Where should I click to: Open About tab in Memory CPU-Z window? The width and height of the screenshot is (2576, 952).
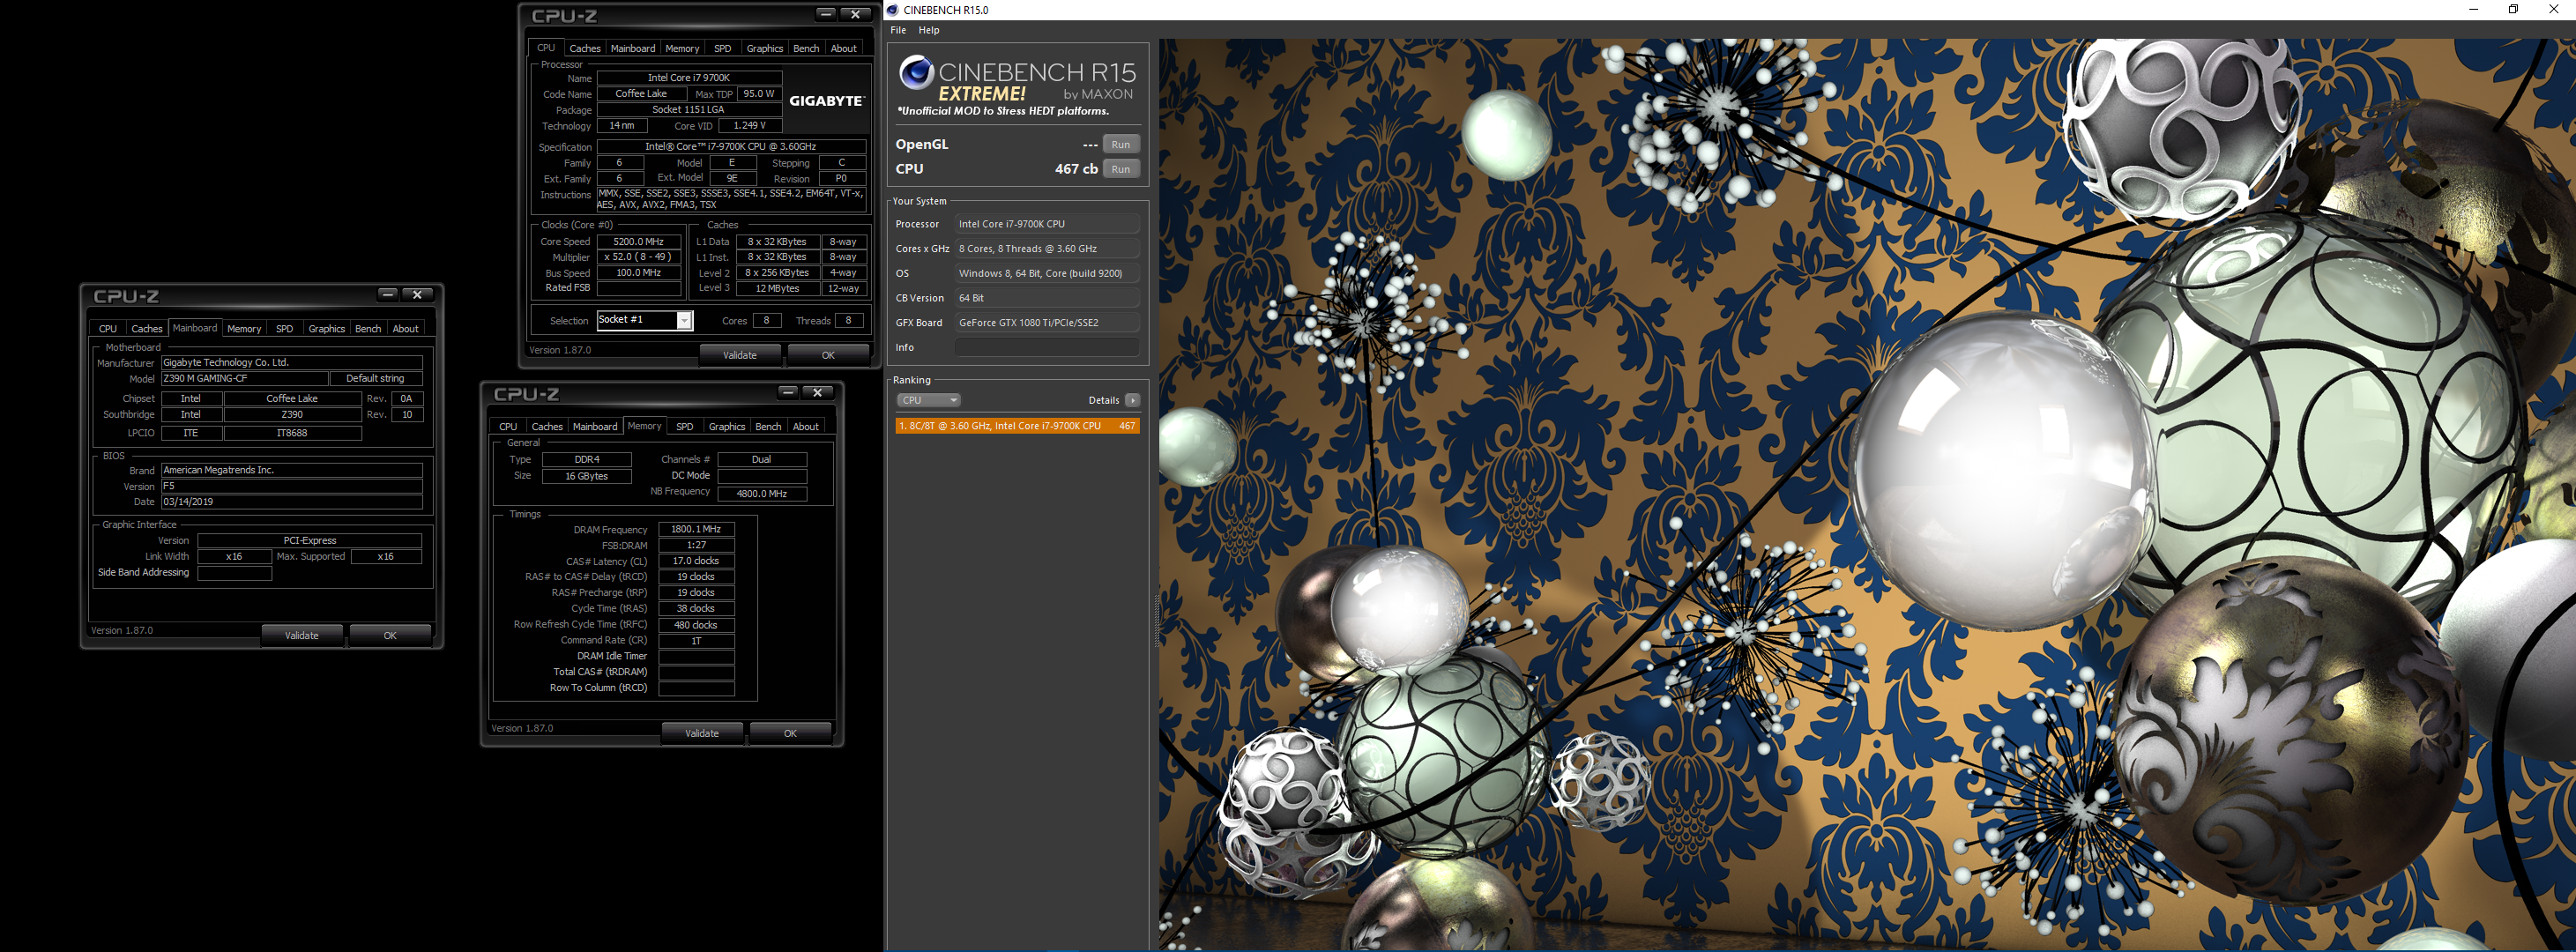click(x=805, y=426)
